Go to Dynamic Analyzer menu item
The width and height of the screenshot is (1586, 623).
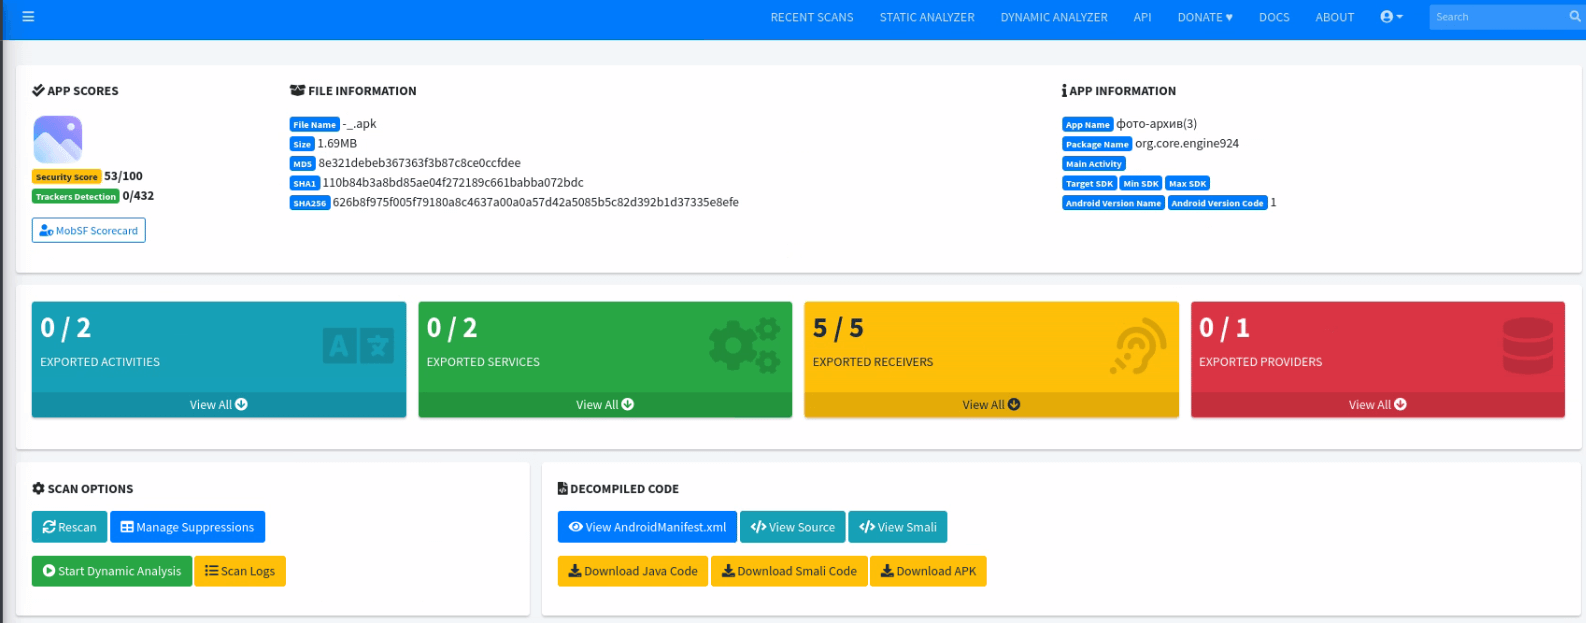click(x=1053, y=17)
